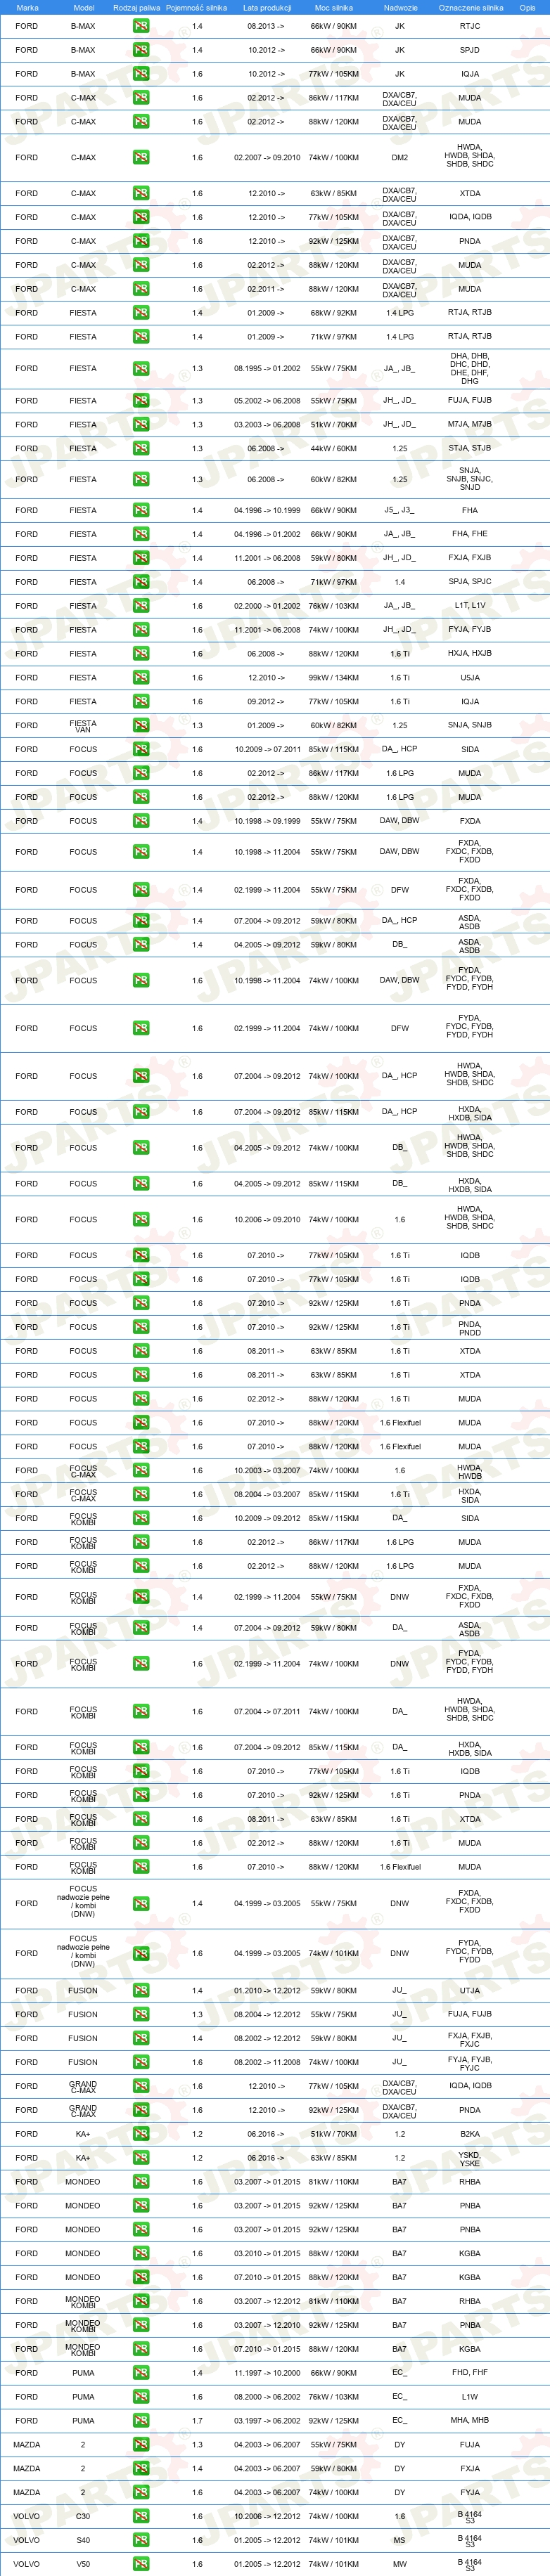Click the 'Pojemność silnika' column header
Image resolution: width=550 pixels, height=2576 pixels.
(197, 7)
